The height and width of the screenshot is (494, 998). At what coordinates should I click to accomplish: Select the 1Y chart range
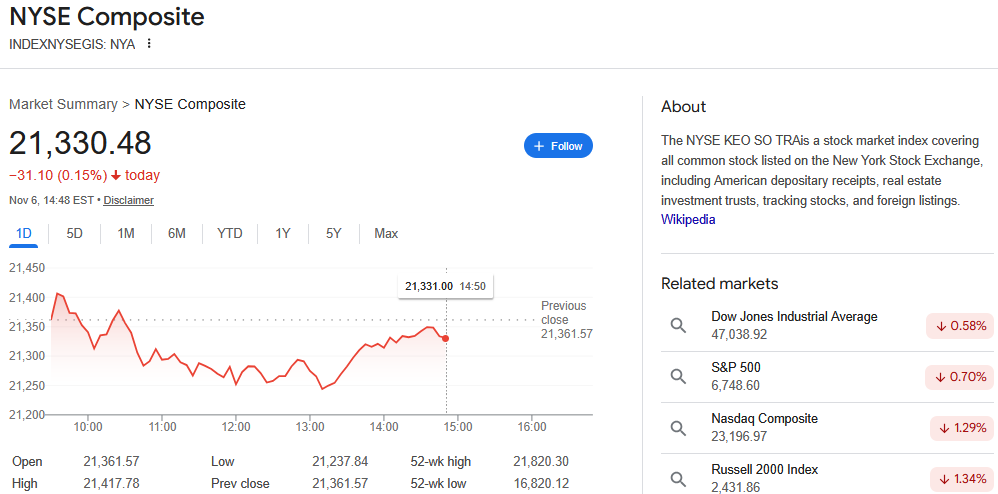[x=283, y=233]
